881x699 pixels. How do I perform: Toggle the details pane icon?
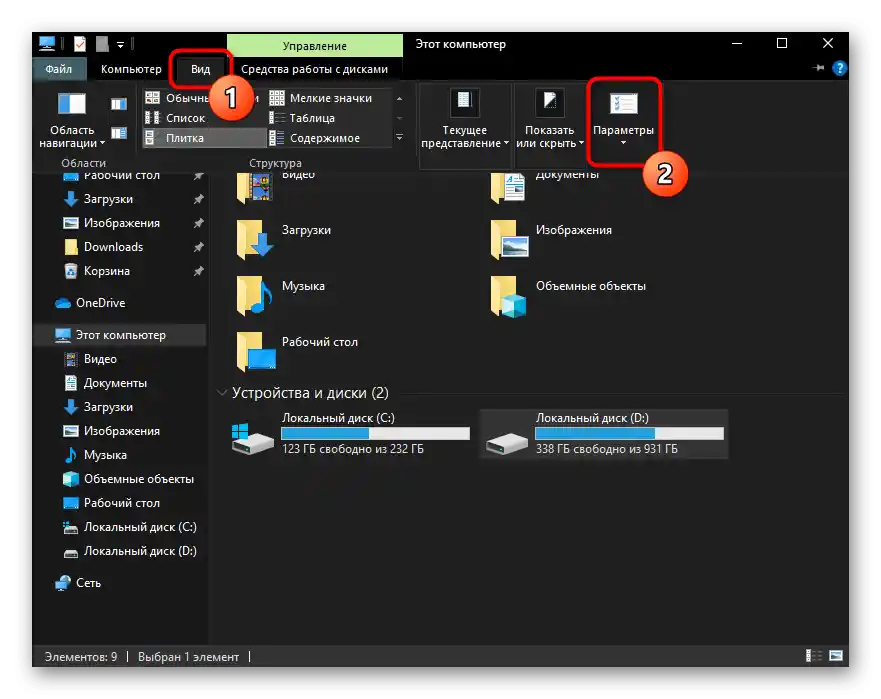[119, 133]
